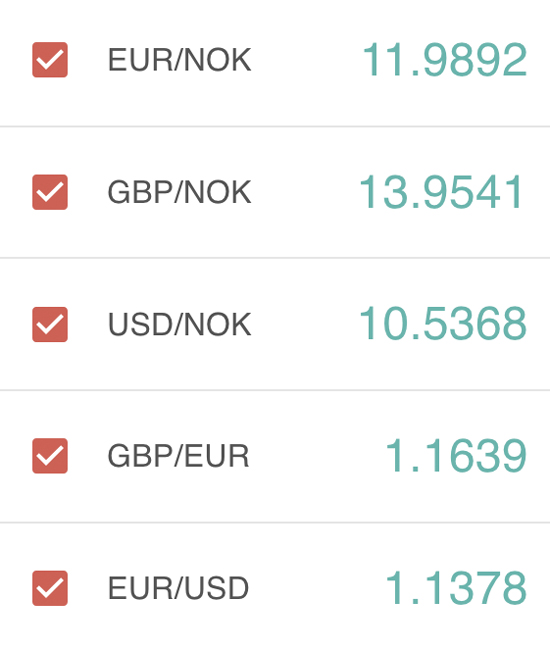The height and width of the screenshot is (650, 550).
Task: Open the 1.1639 exchange rate value
Action: coord(456,456)
